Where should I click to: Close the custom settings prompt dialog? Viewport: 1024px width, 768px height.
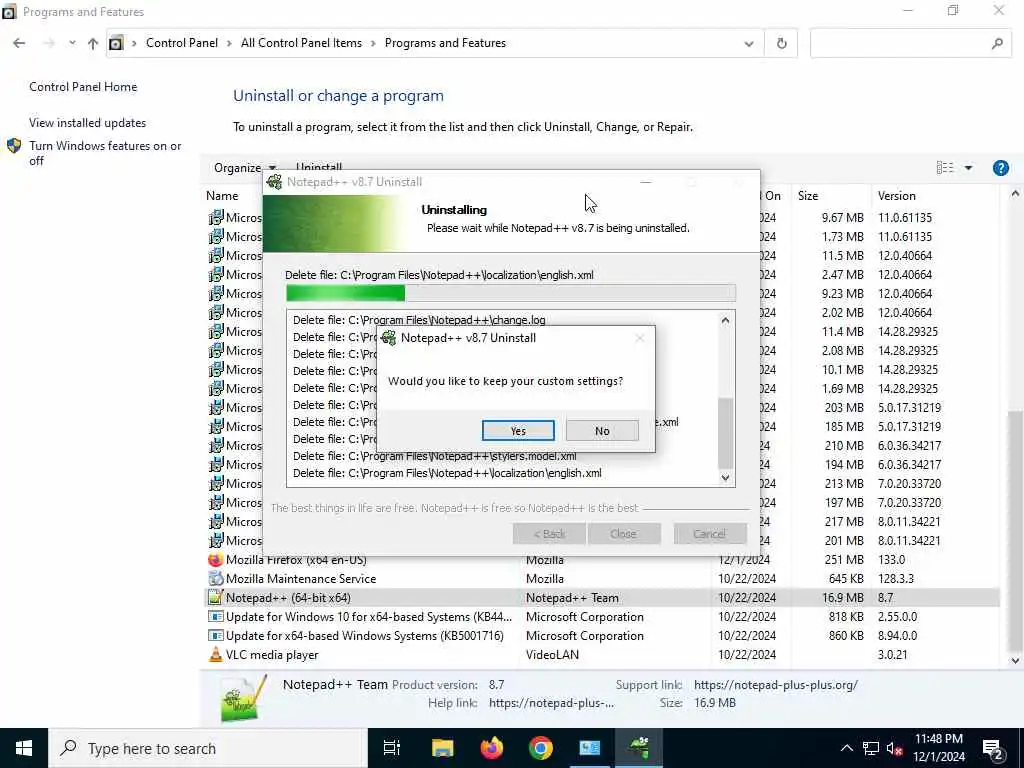coord(639,338)
